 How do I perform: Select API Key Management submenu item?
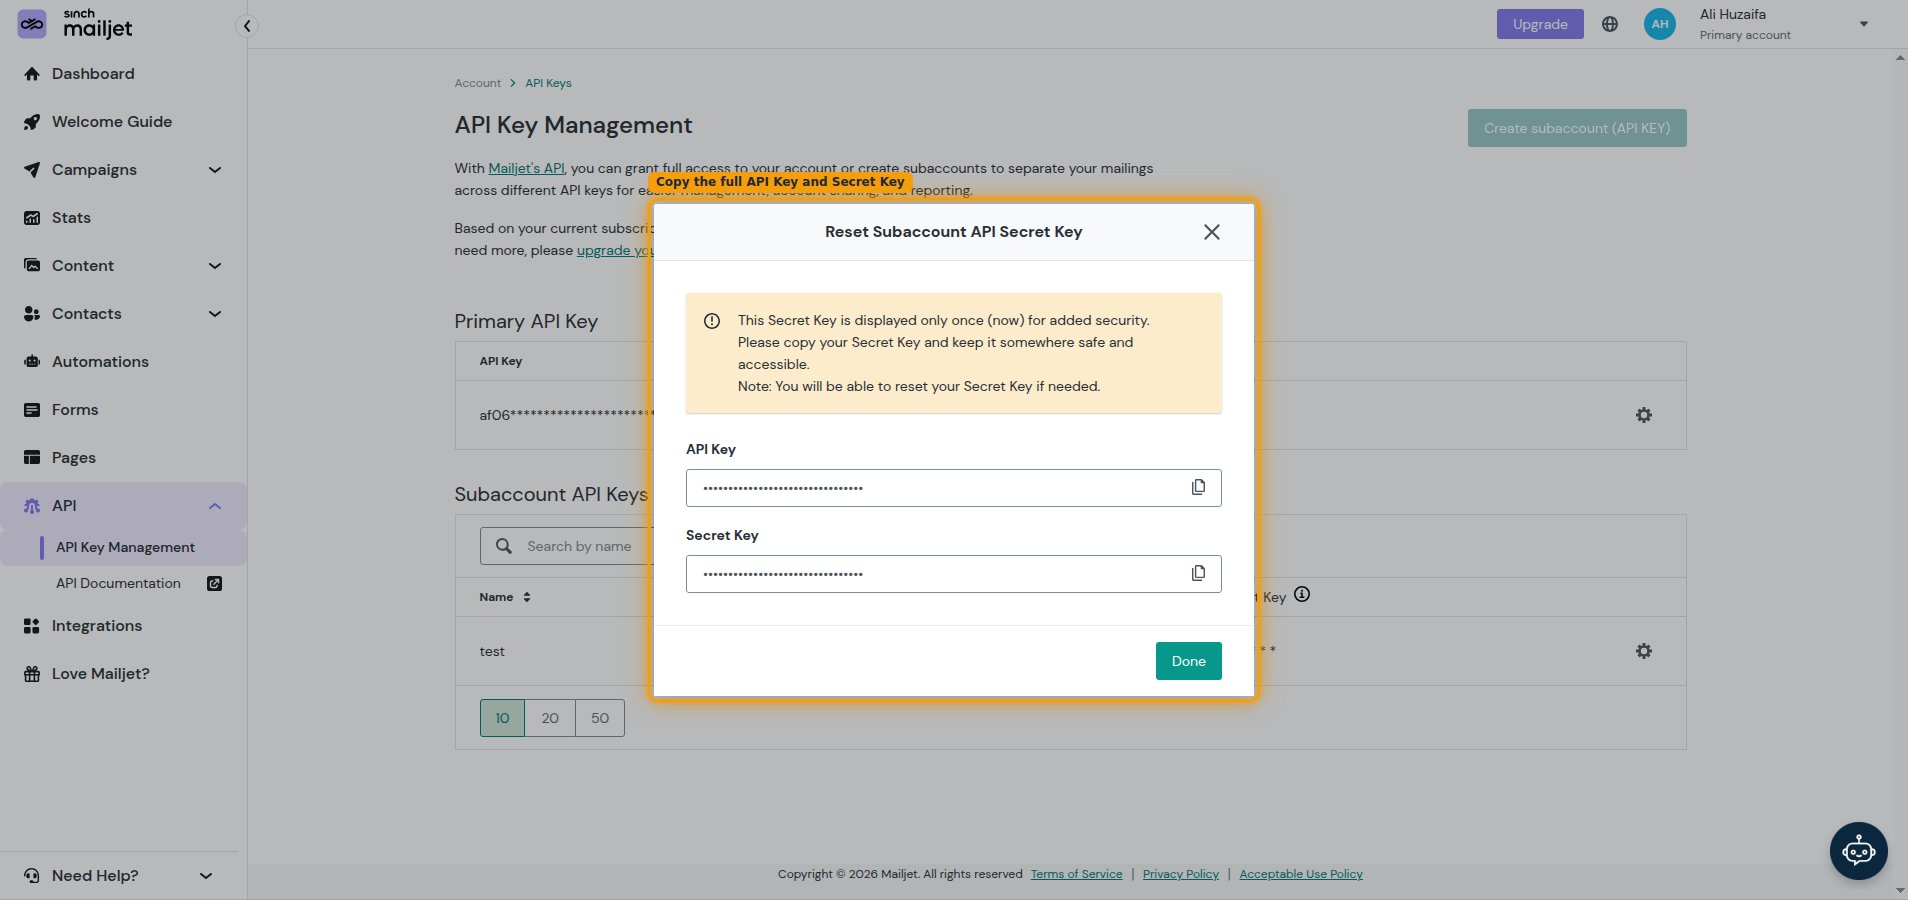click(125, 547)
